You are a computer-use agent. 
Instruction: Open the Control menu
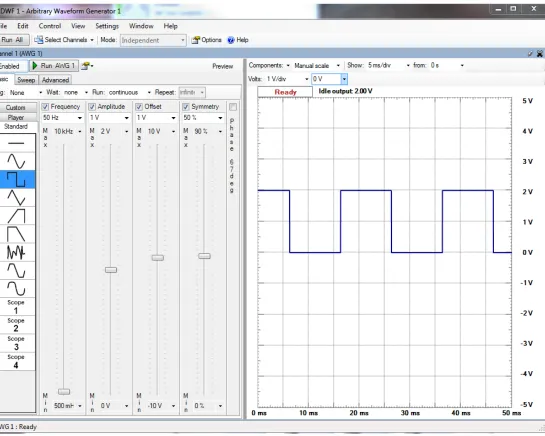(50, 26)
